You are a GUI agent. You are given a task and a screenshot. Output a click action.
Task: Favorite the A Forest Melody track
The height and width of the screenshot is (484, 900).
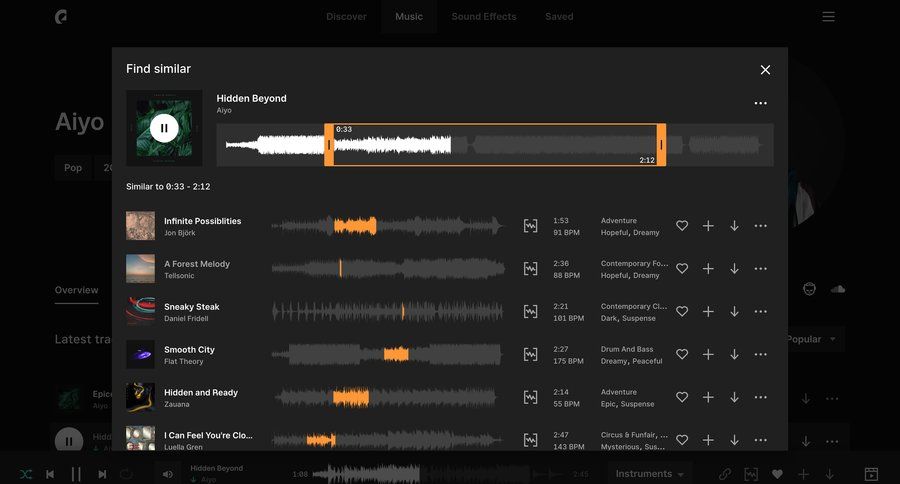tap(682, 268)
